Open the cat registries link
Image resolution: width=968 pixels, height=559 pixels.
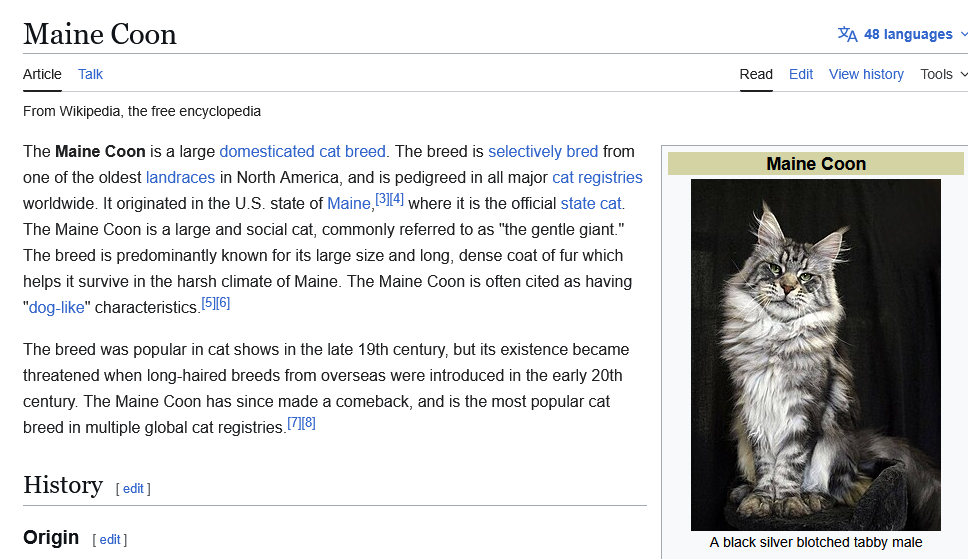597,177
